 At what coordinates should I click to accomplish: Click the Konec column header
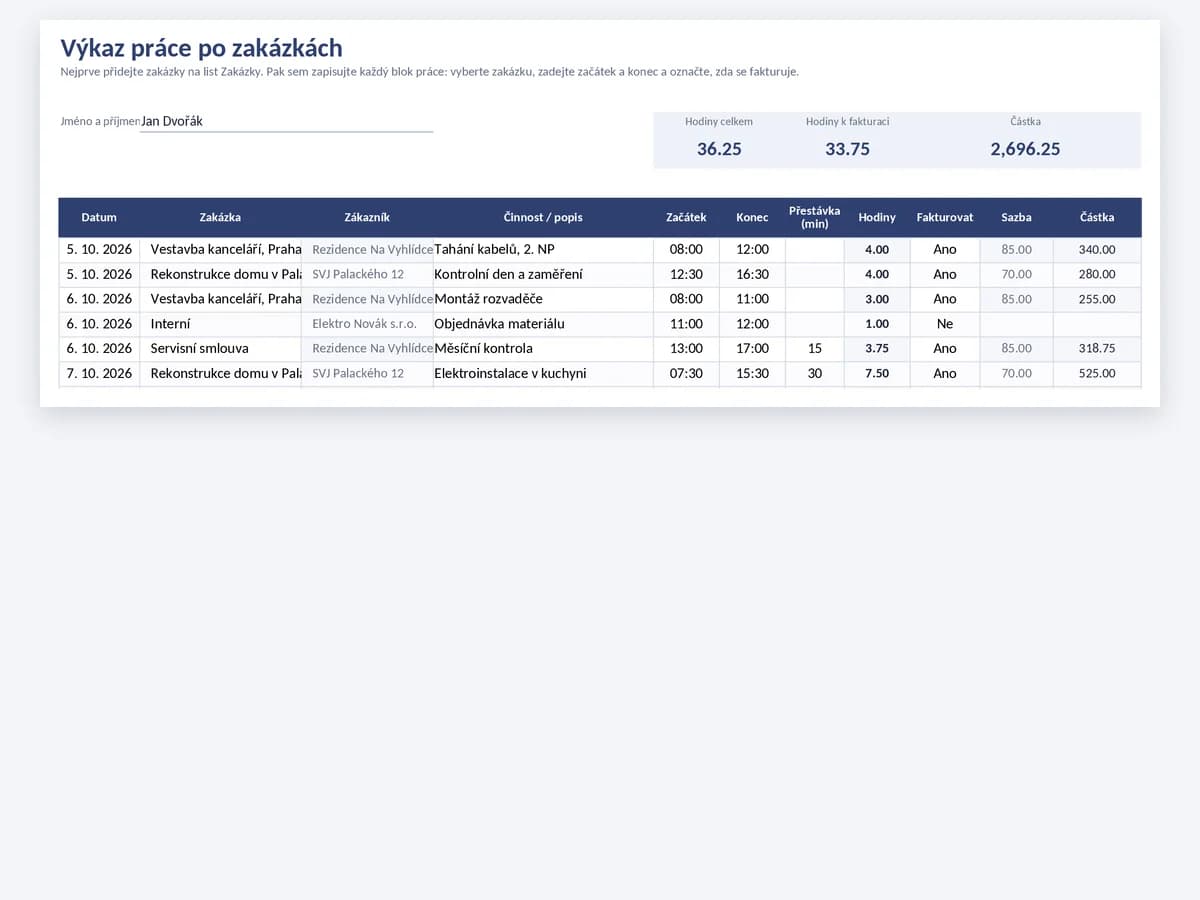click(752, 217)
